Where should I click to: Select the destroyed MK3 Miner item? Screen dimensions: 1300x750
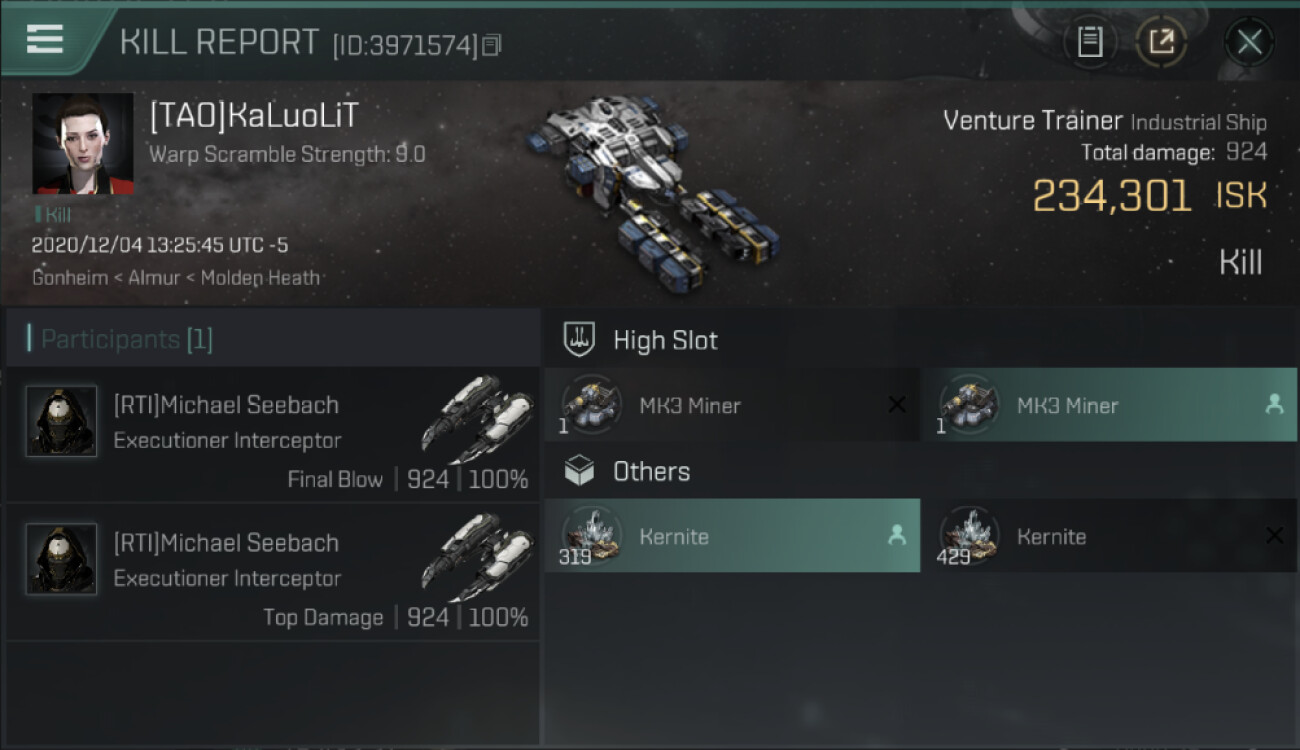731,405
